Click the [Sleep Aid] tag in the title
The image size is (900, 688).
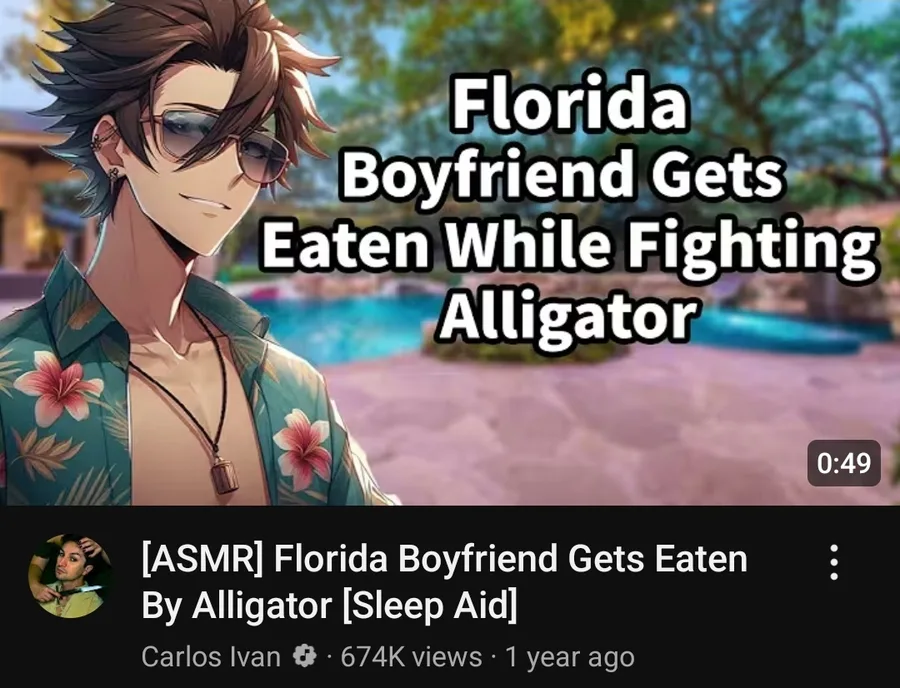coord(429,605)
